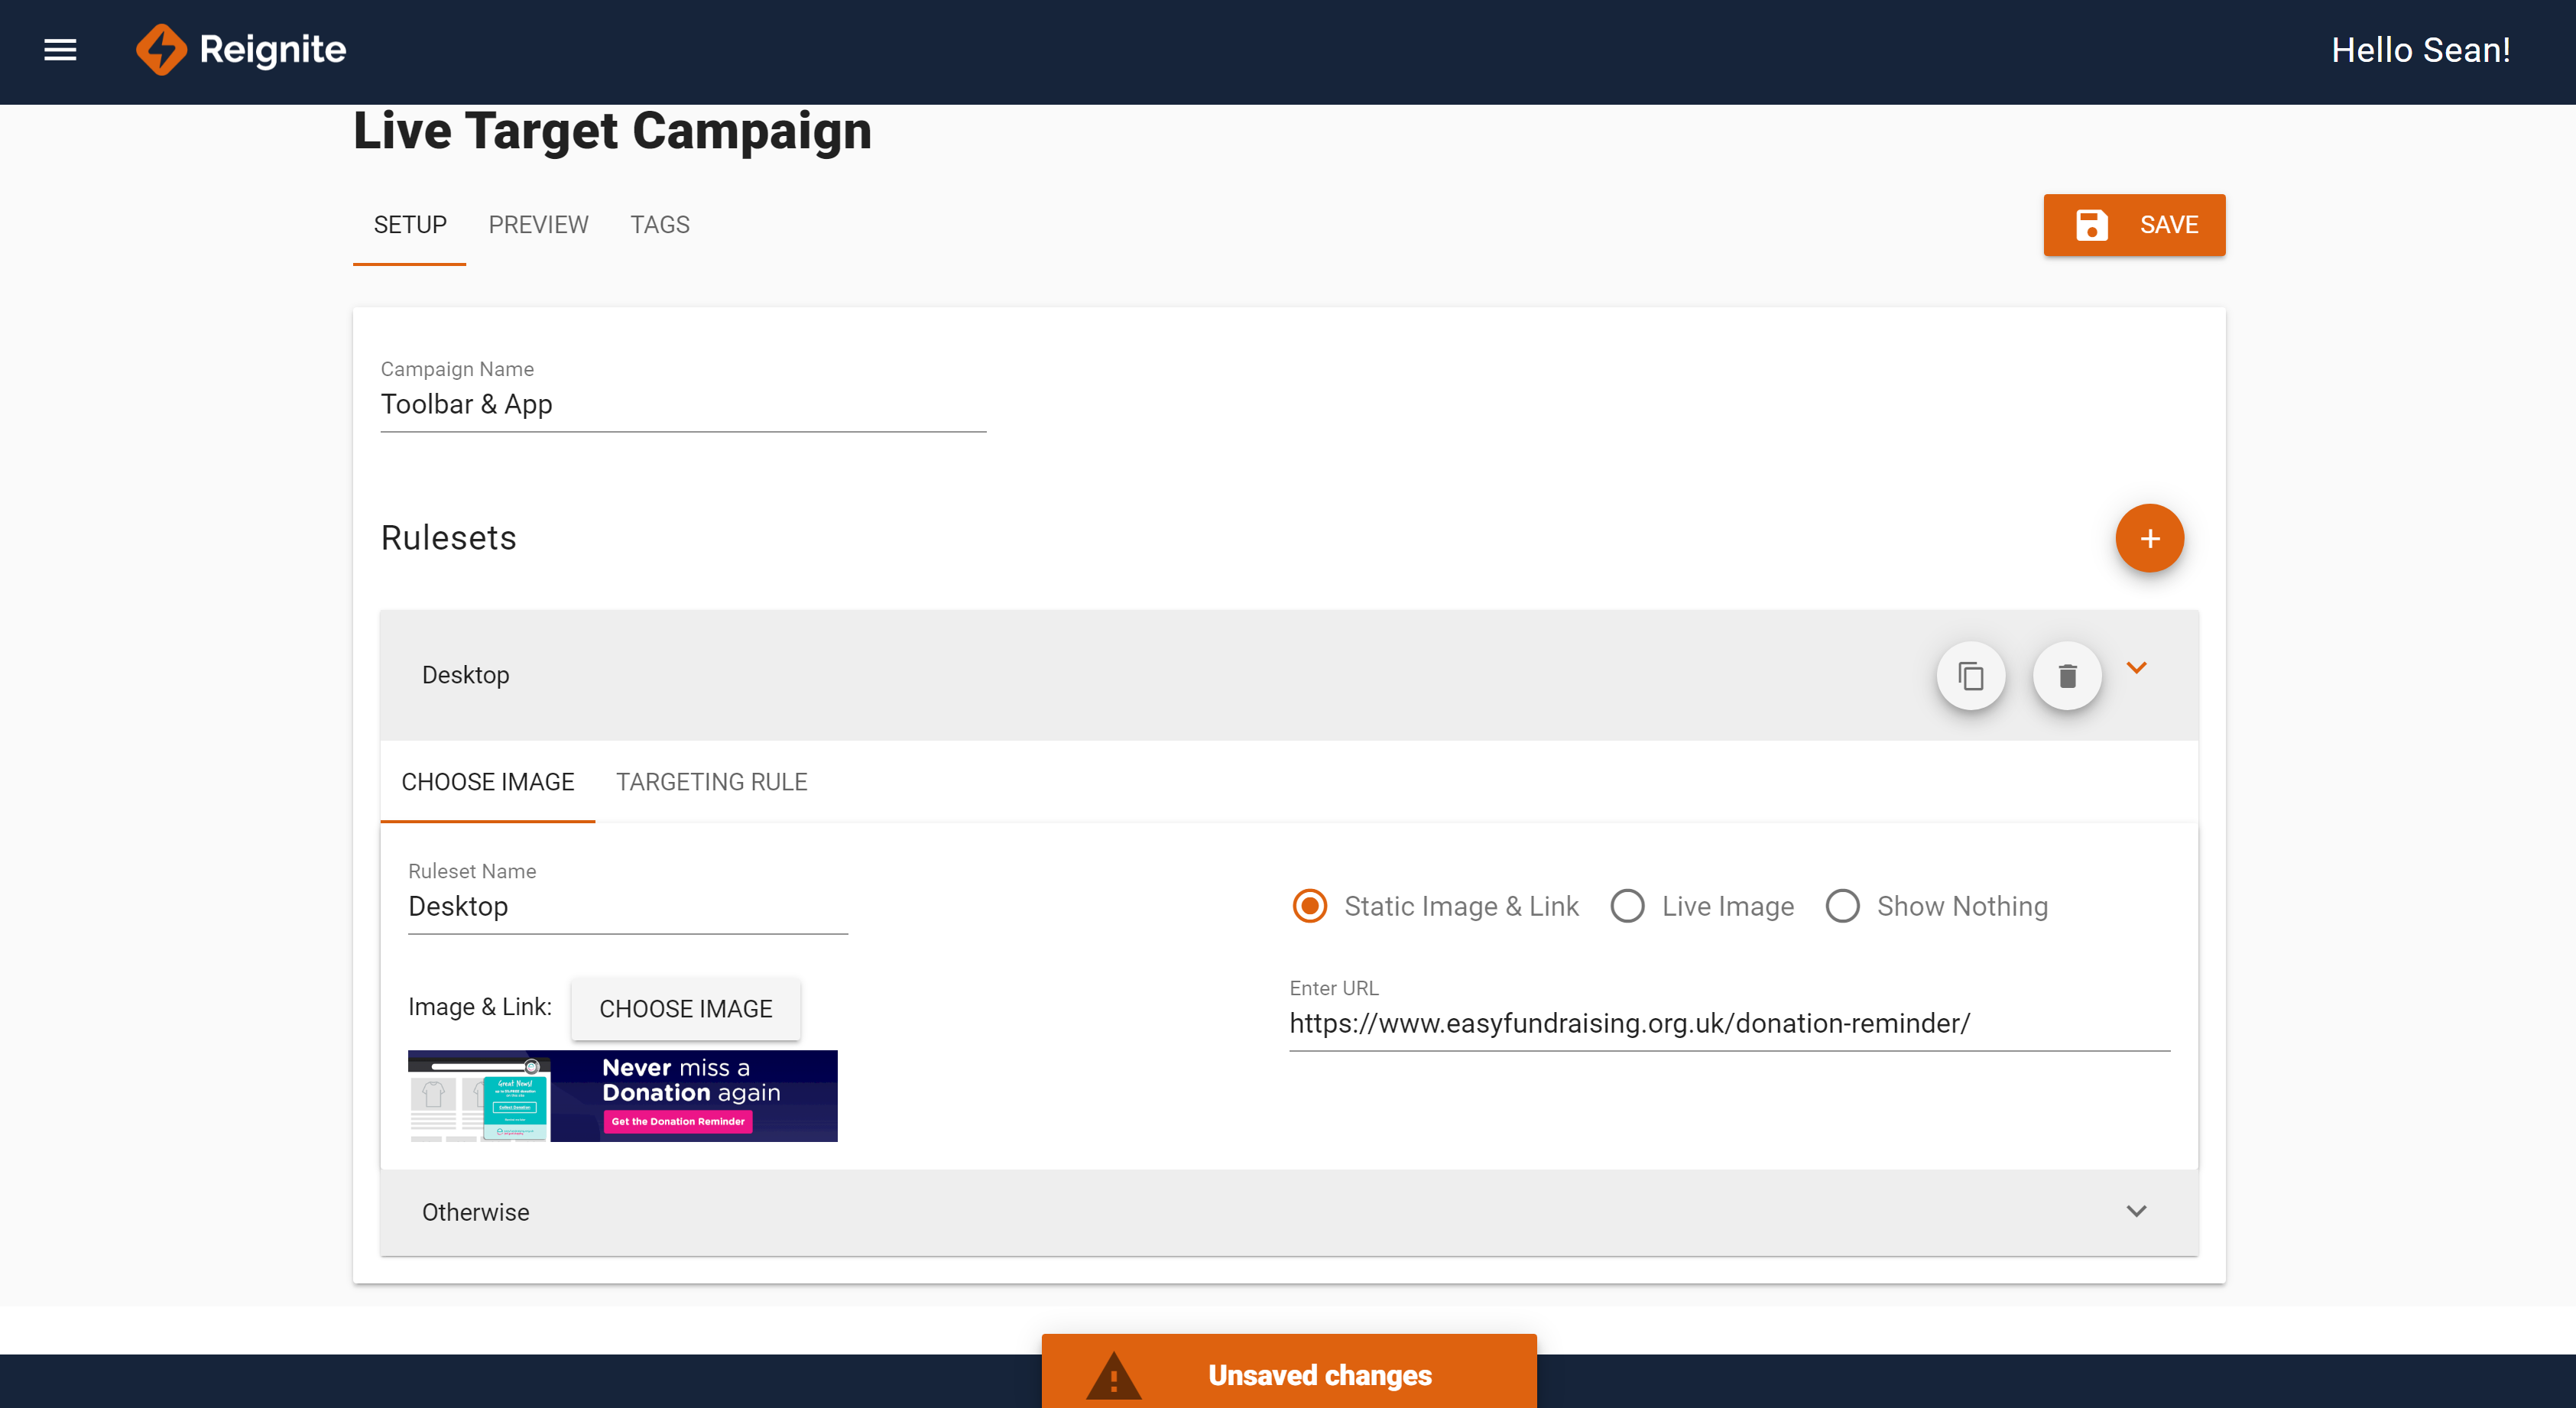
Task: Switch to Targeting Rule tab
Action: coord(711,782)
